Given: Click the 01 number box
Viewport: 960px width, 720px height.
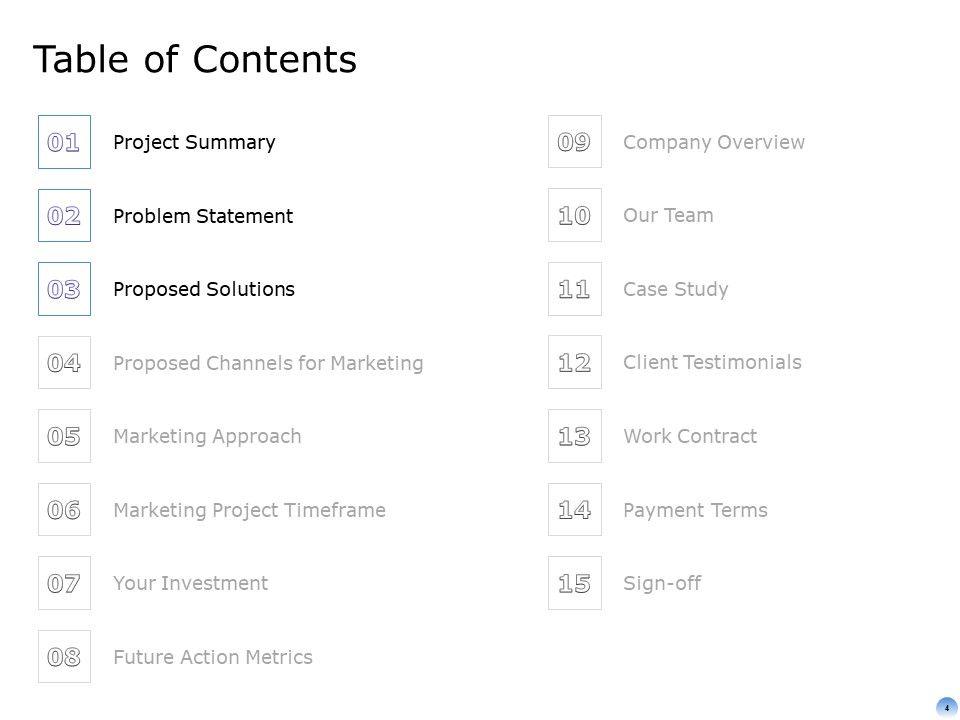Looking at the screenshot, I should (64, 142).
